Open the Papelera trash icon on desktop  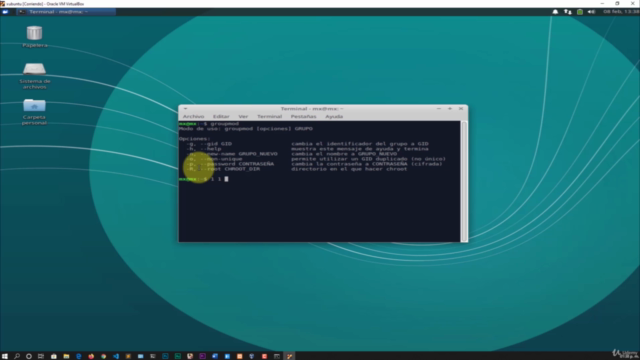(x=34, y=33)
